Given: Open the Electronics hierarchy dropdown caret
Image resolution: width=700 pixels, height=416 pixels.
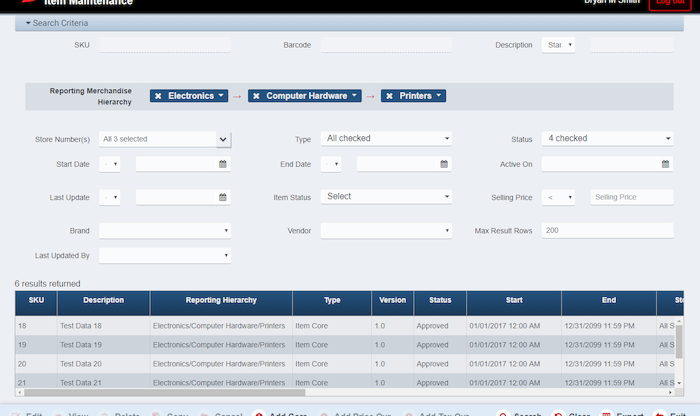Looking at the screenshot, I should point(221,96).
